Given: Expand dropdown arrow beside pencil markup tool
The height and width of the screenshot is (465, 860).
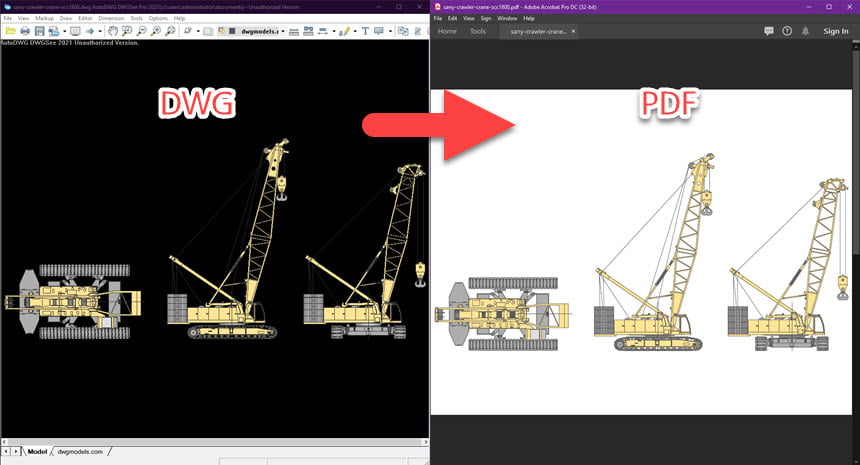Looking at the screenshot, I should (x=355, y=31).
